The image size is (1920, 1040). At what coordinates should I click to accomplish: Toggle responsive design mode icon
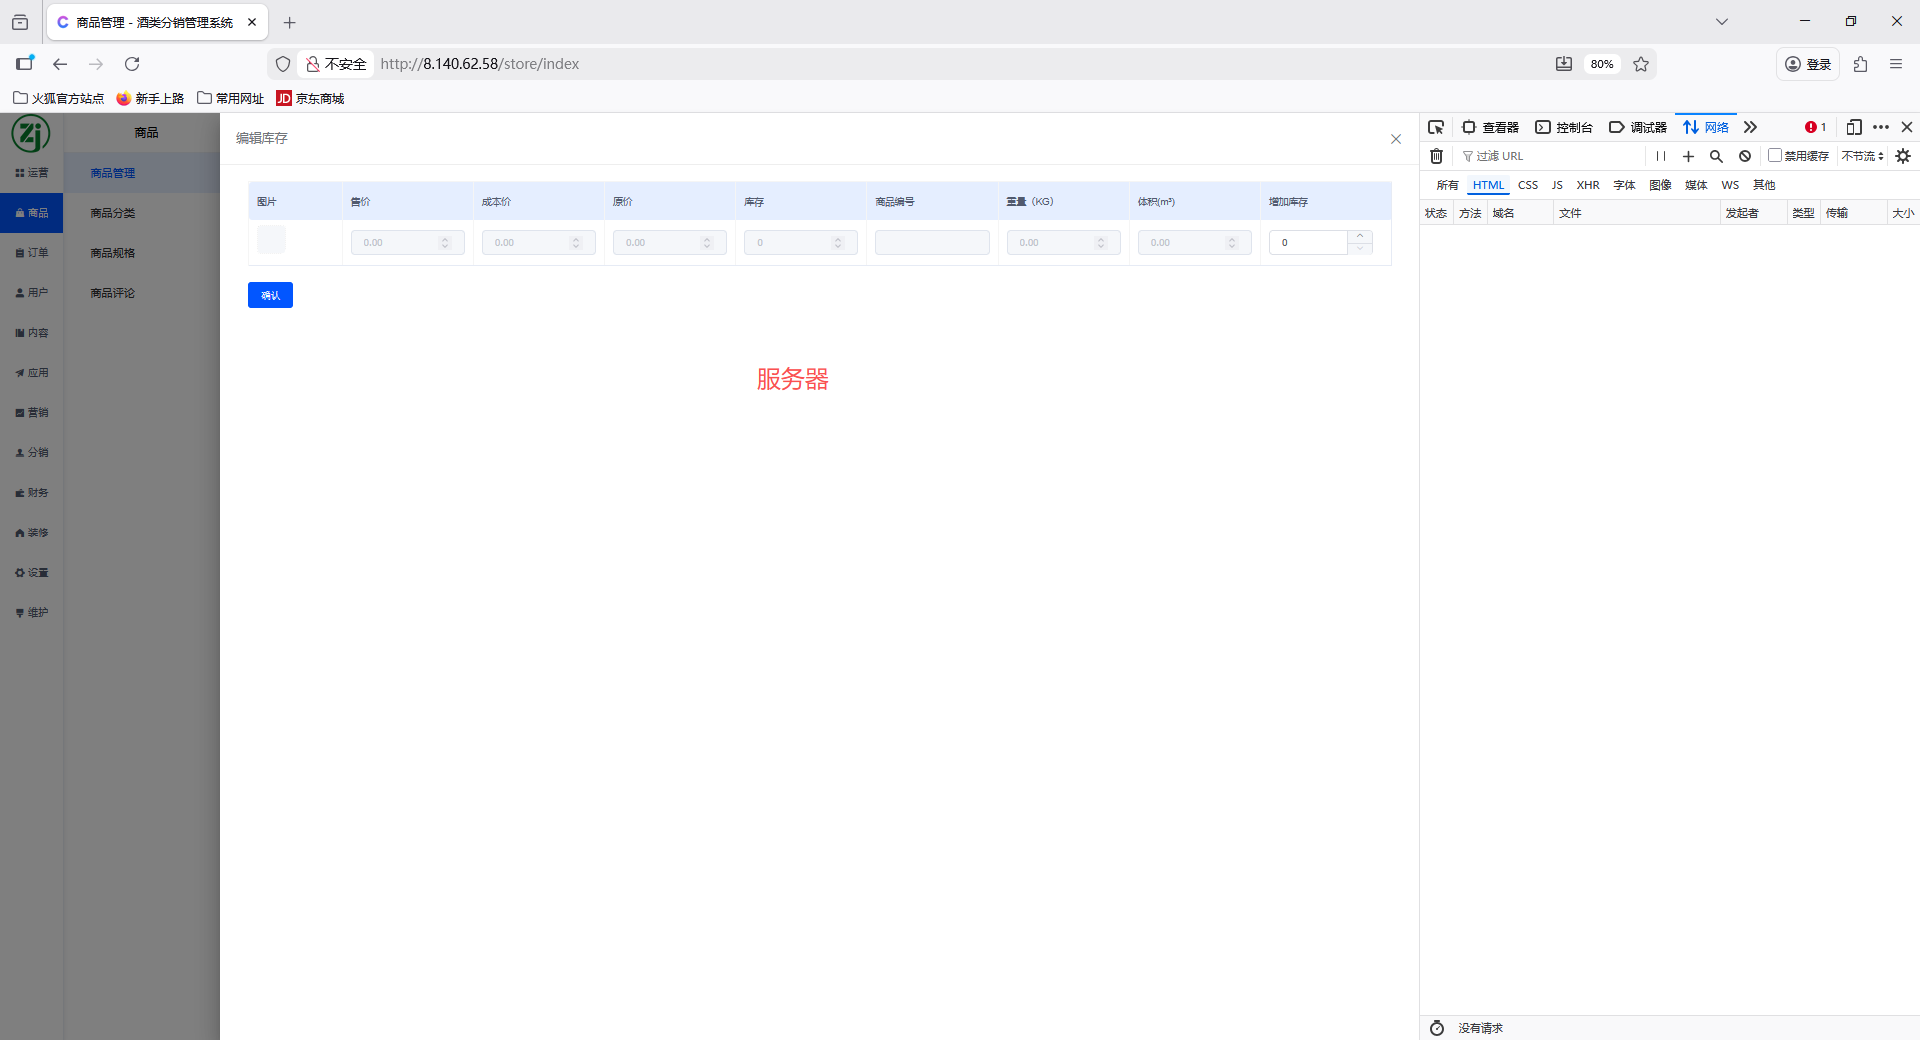pos(1853,127)
